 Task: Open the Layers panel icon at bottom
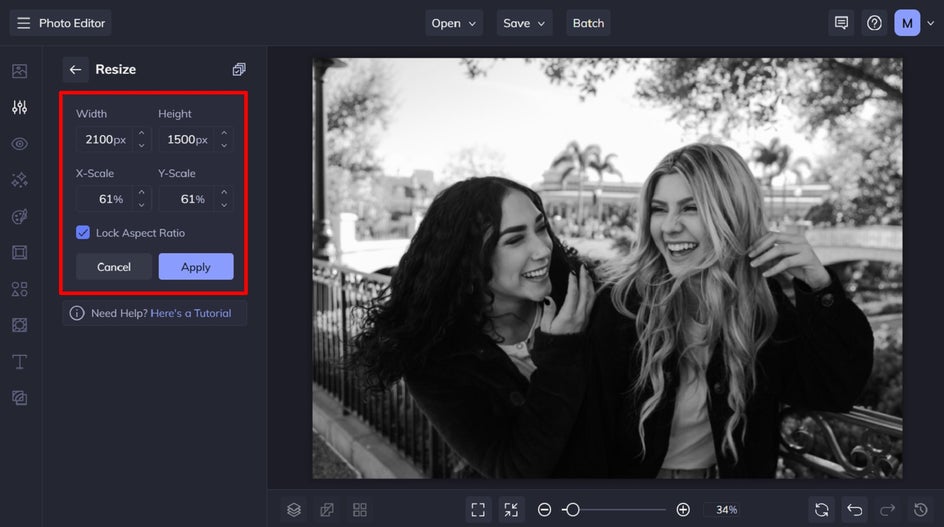(294, 510)
